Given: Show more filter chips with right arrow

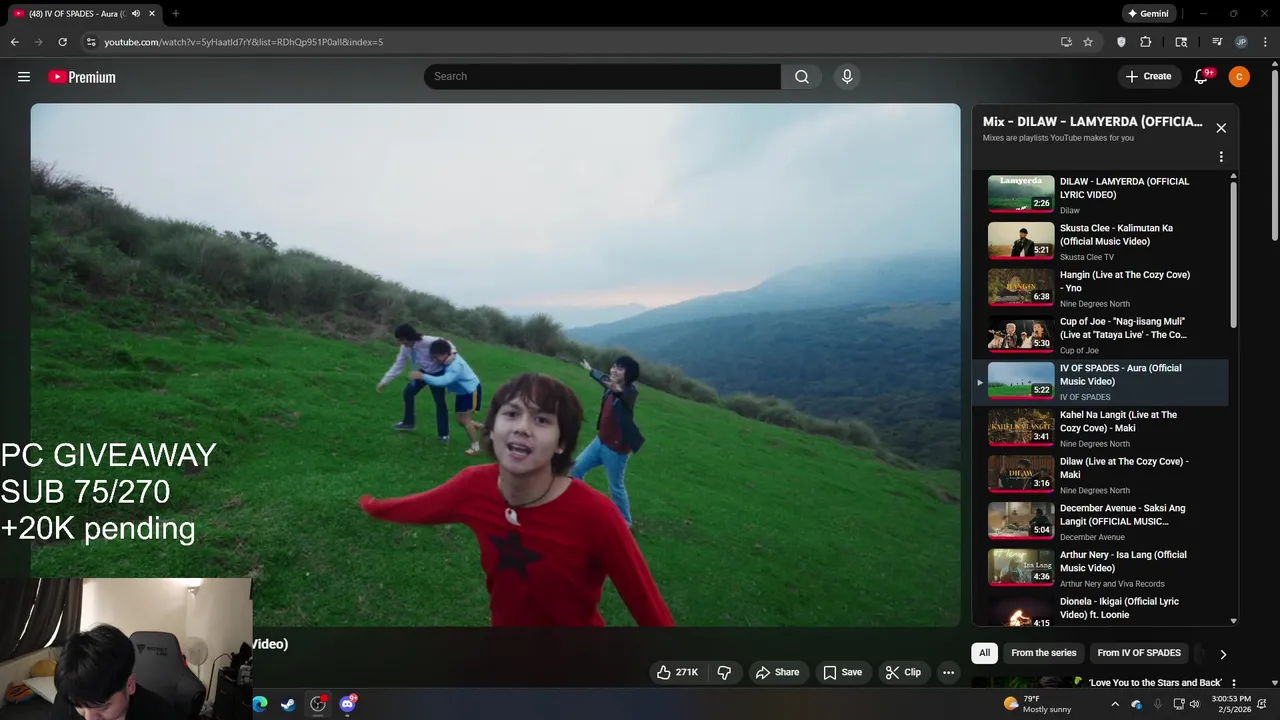Looking at the screenshot, I should tap(1222, 654).
